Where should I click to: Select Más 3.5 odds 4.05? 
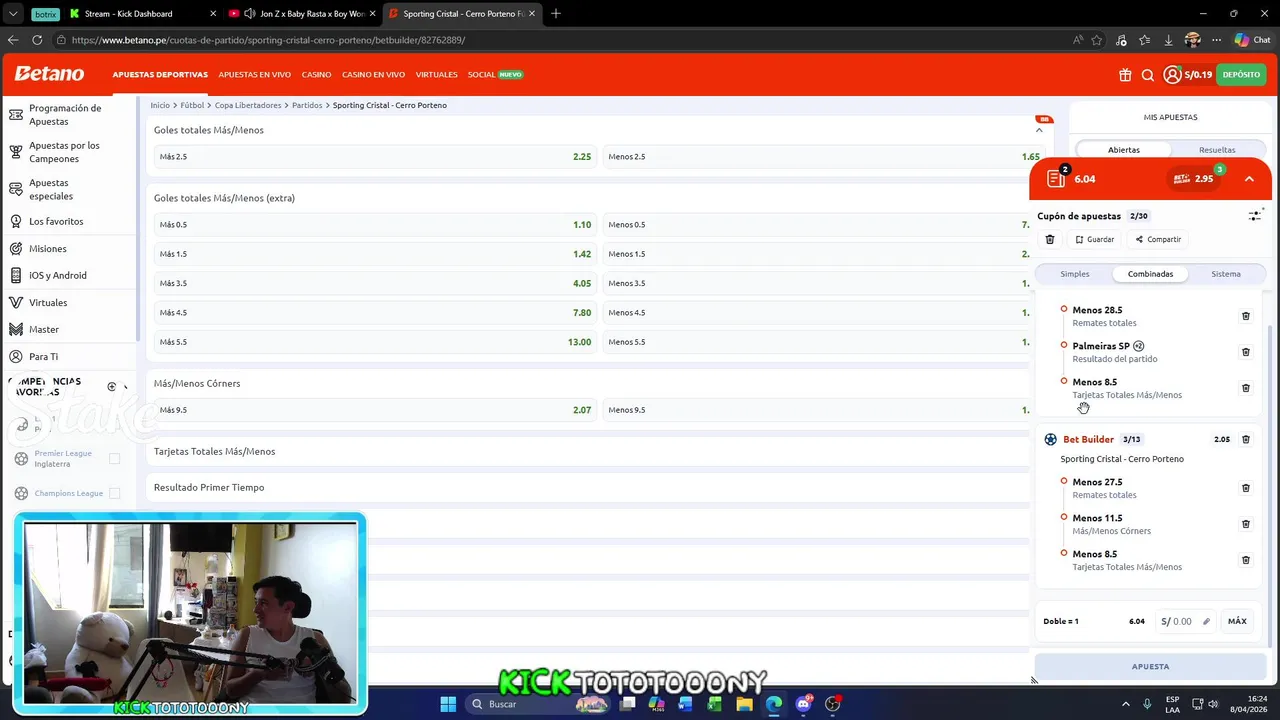[x=375, y=284]
